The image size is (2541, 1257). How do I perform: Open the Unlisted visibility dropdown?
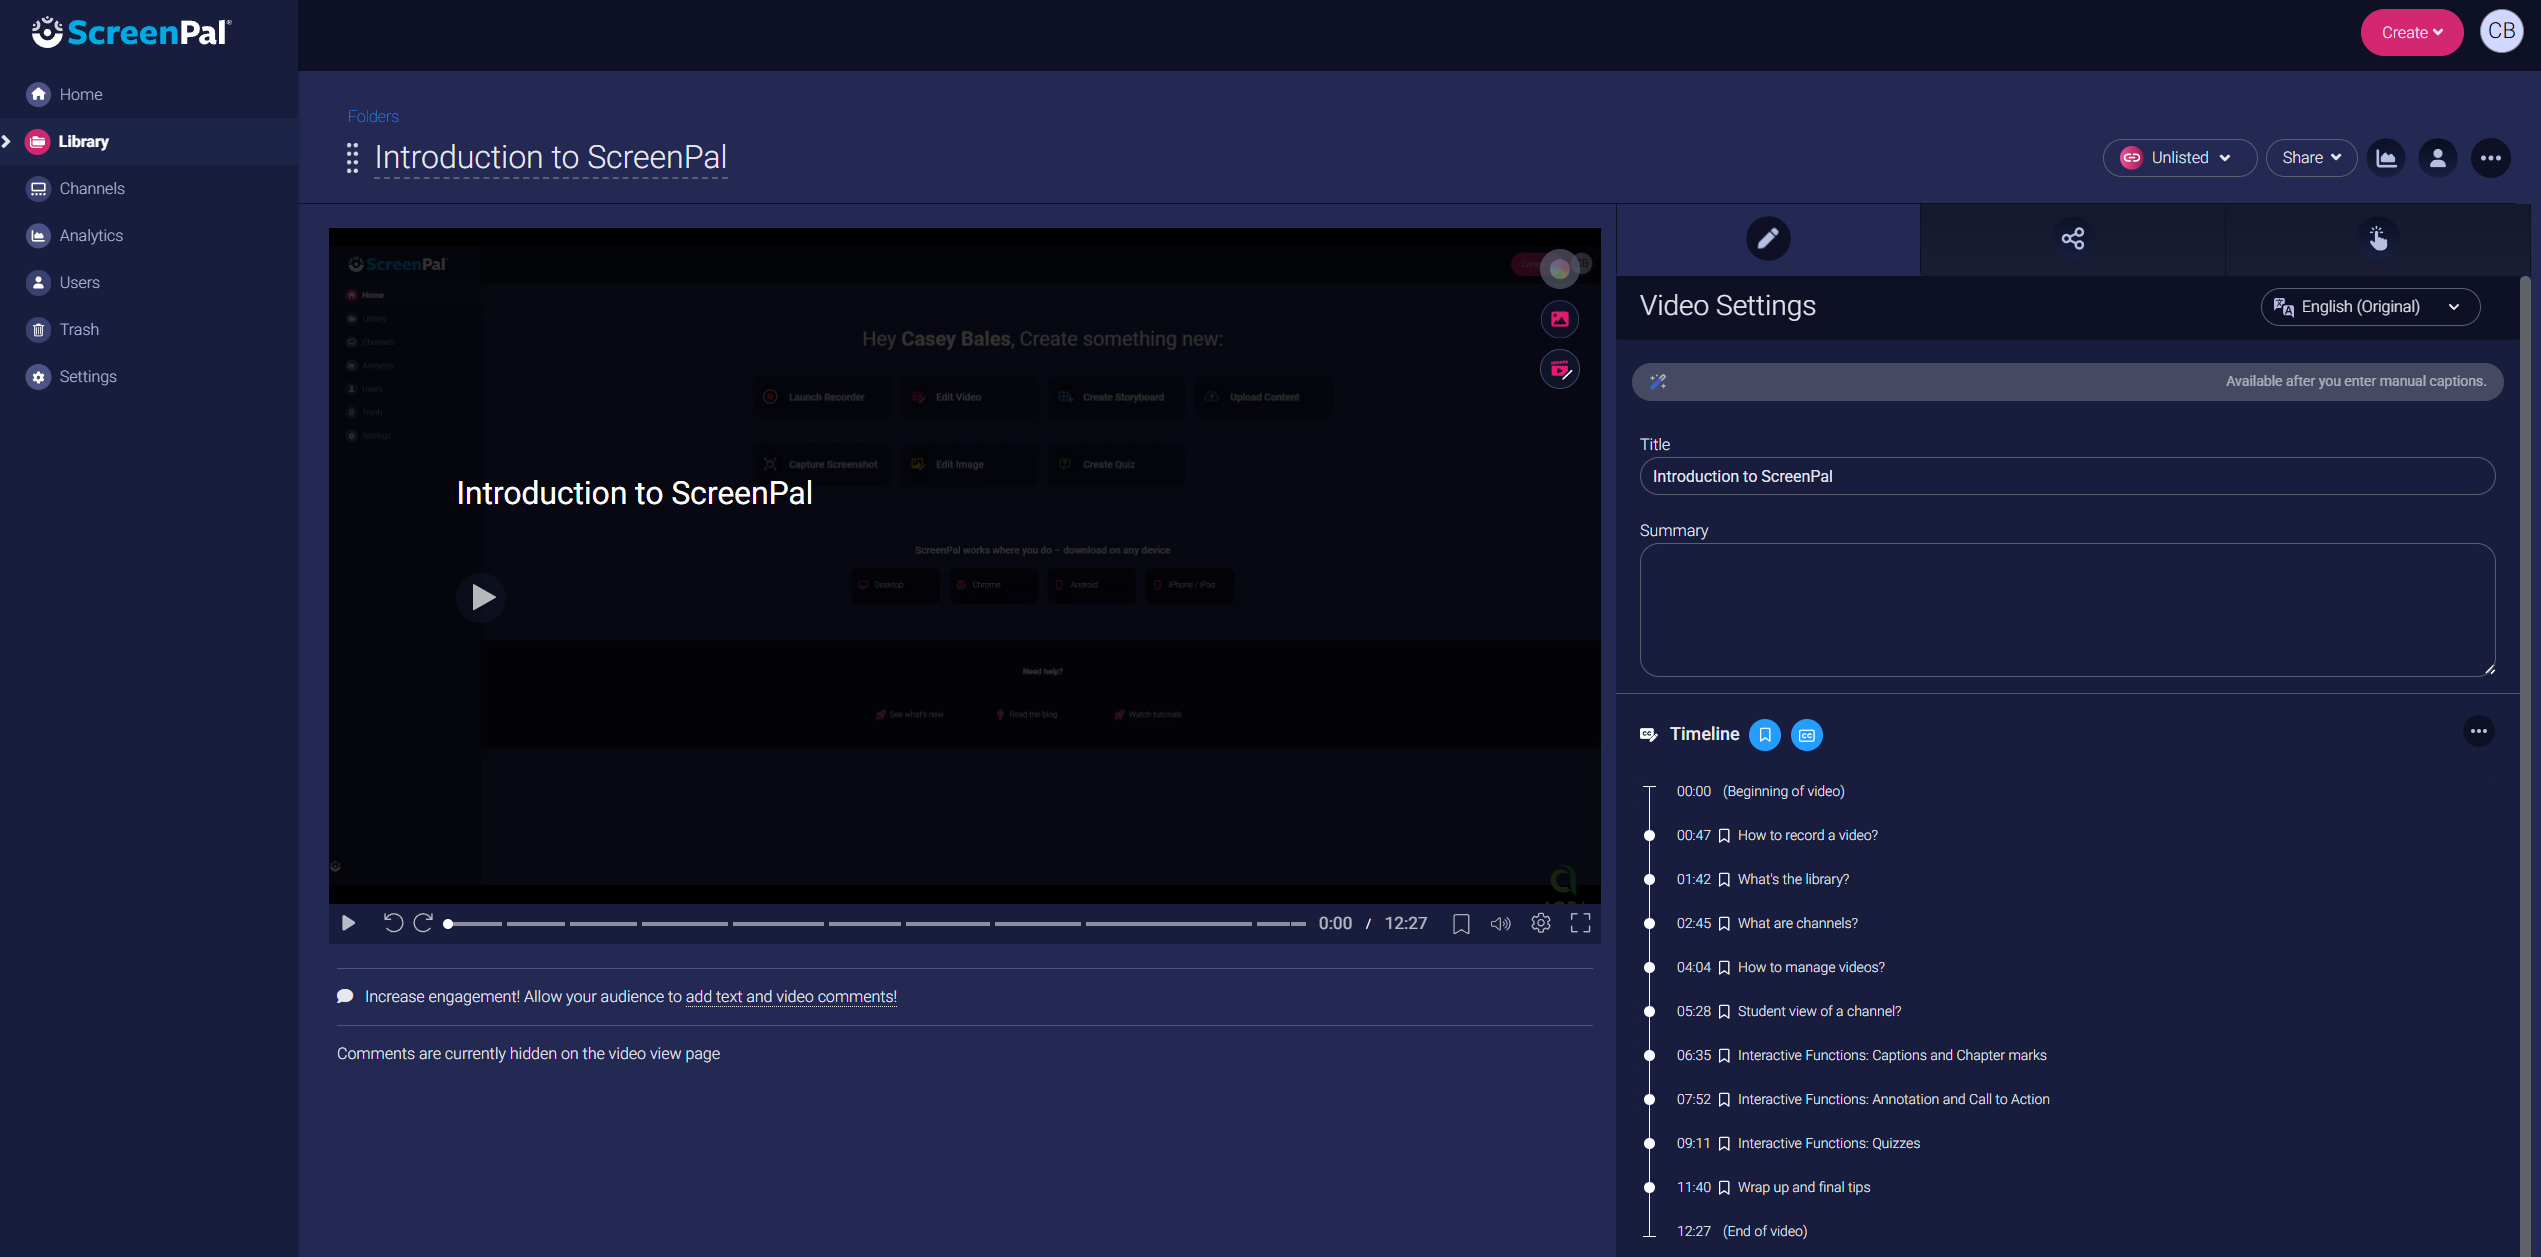pyautogui.click(x=2179, y=158)
